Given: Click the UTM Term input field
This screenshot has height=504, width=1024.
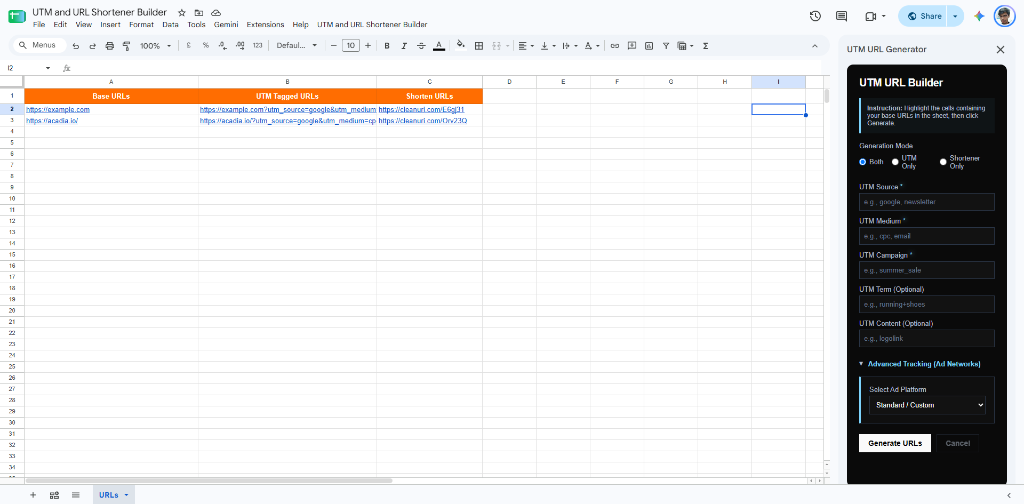Looking at the screenshot, I should click(927, 304).
